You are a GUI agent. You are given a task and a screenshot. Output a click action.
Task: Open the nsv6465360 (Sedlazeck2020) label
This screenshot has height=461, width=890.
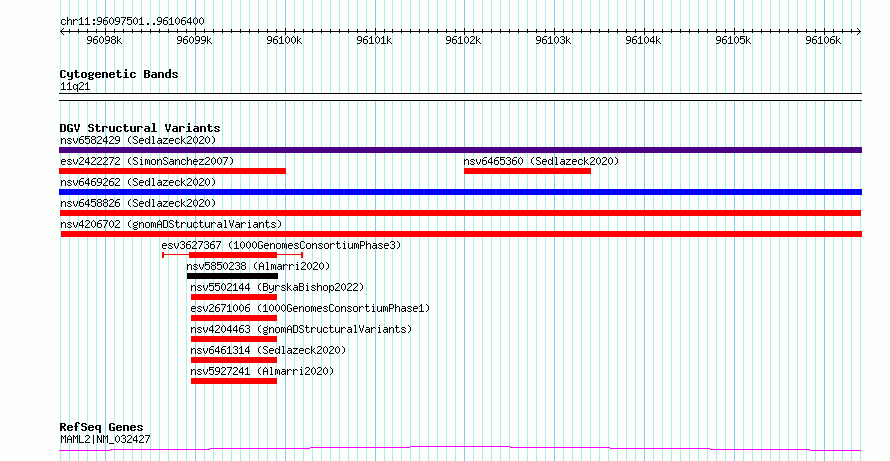541,161
